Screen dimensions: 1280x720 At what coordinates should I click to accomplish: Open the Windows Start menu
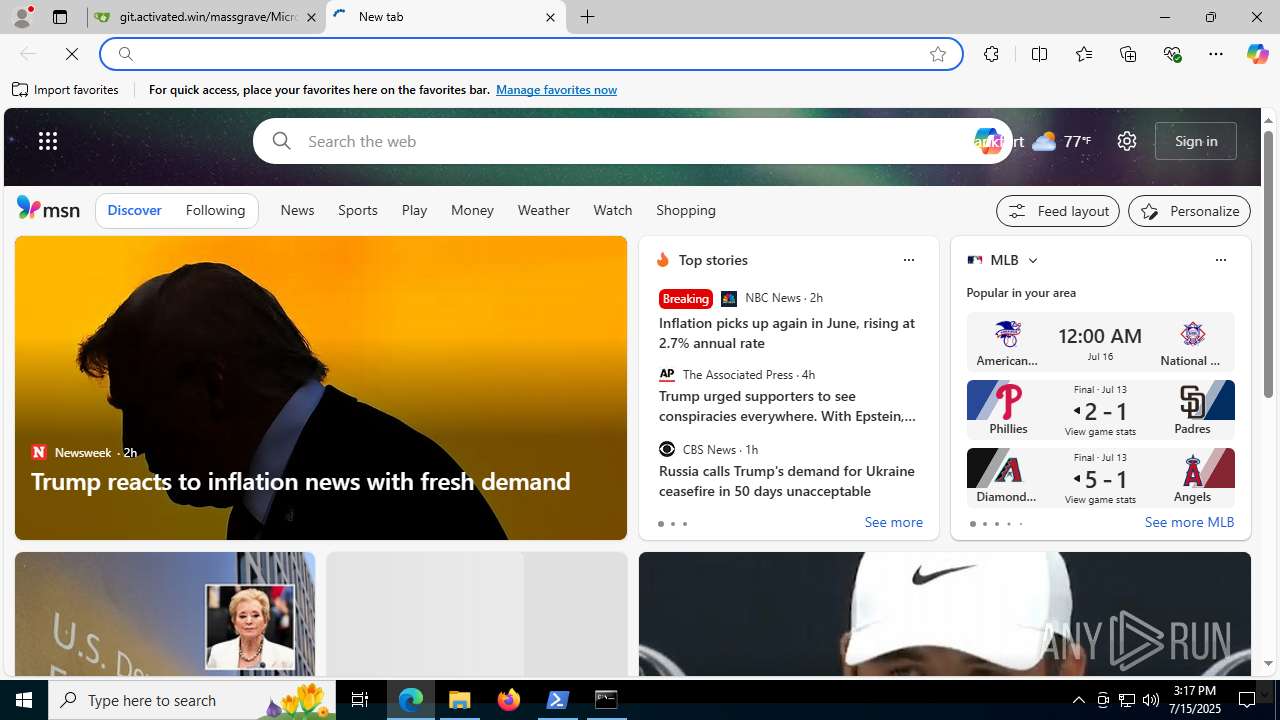(24, 700)
